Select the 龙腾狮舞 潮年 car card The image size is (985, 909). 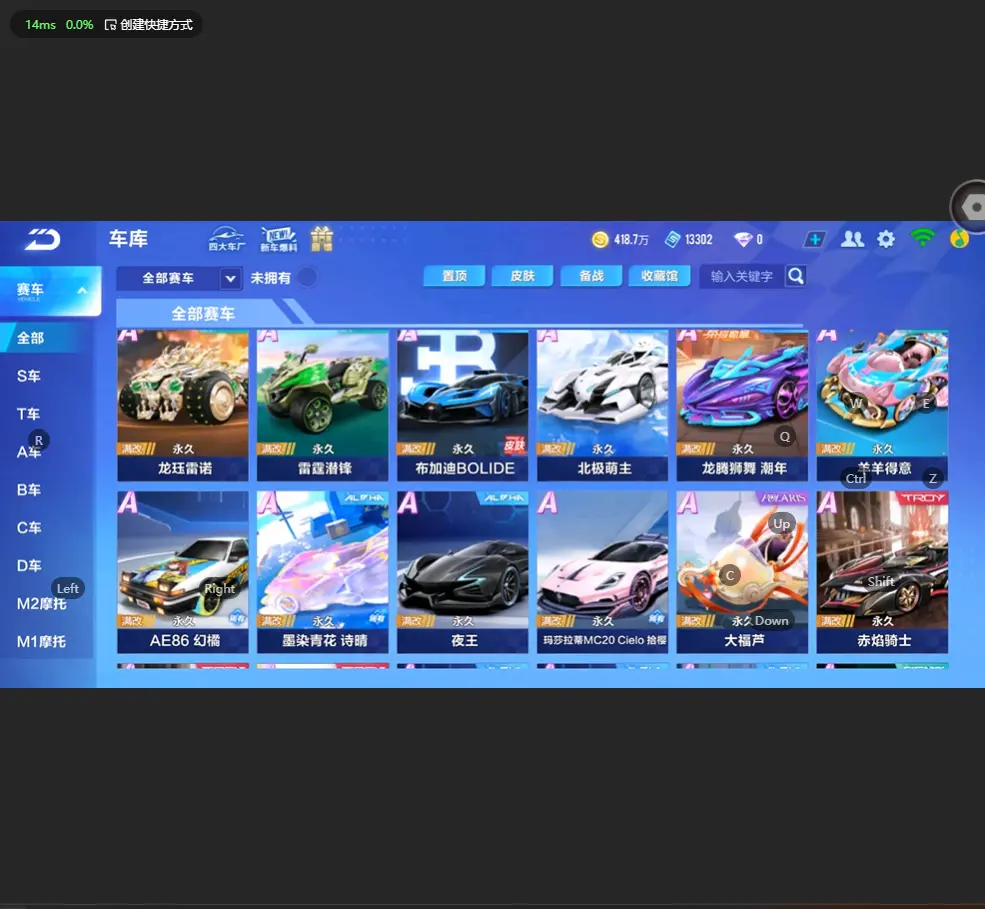(743, 405)
